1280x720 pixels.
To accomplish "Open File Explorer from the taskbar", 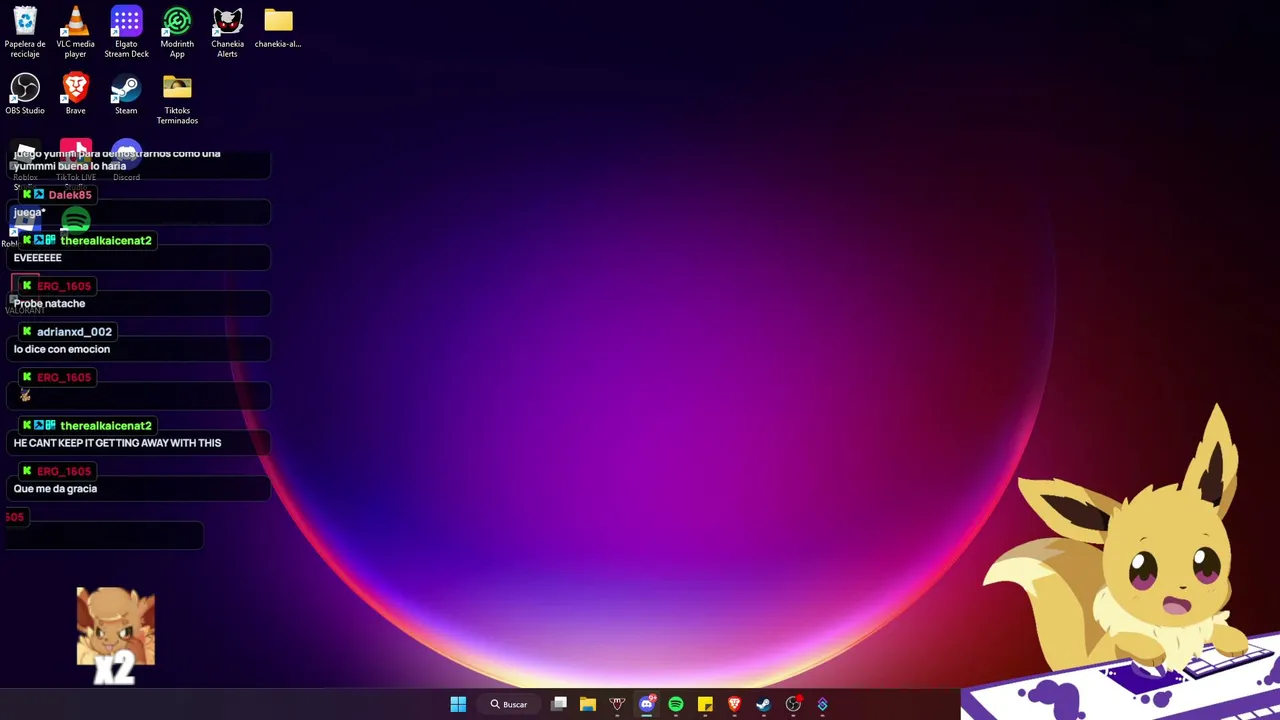I will click(x=588, y=704).
